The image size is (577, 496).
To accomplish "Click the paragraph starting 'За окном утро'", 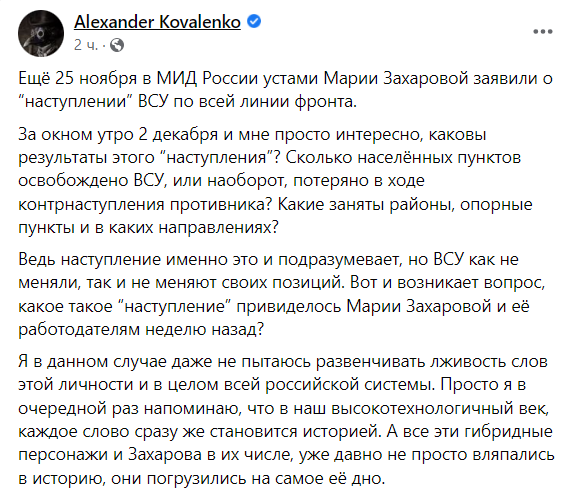I will [275, 181].
